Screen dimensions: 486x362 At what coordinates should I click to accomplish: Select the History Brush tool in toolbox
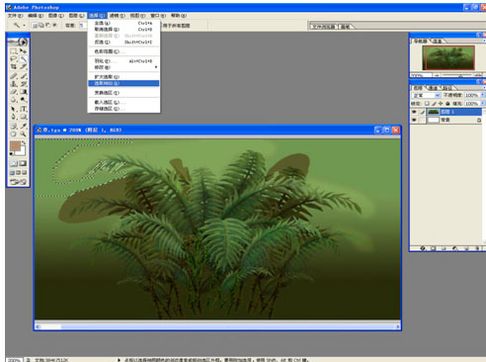23,84
